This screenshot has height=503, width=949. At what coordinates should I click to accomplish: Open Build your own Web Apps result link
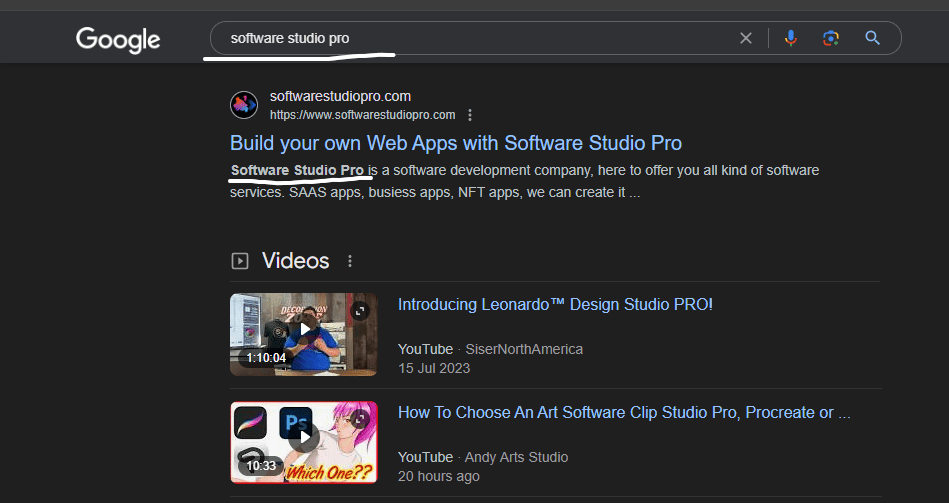(x=456, y=143)
